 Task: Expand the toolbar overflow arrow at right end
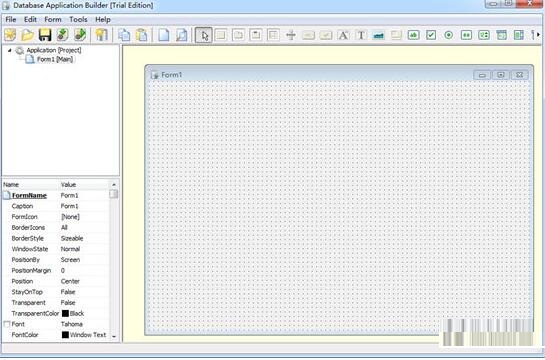click(539, 35)
